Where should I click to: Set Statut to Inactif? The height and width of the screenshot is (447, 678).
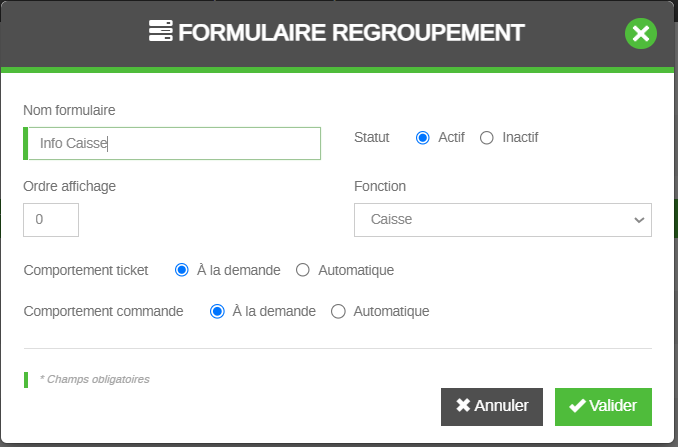(487, 137)
